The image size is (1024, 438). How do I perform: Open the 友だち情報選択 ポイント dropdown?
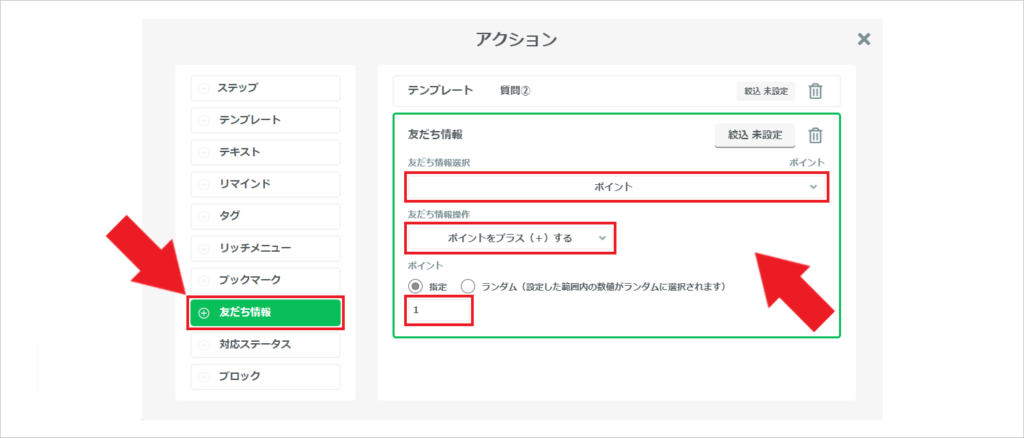click(616, 187)
